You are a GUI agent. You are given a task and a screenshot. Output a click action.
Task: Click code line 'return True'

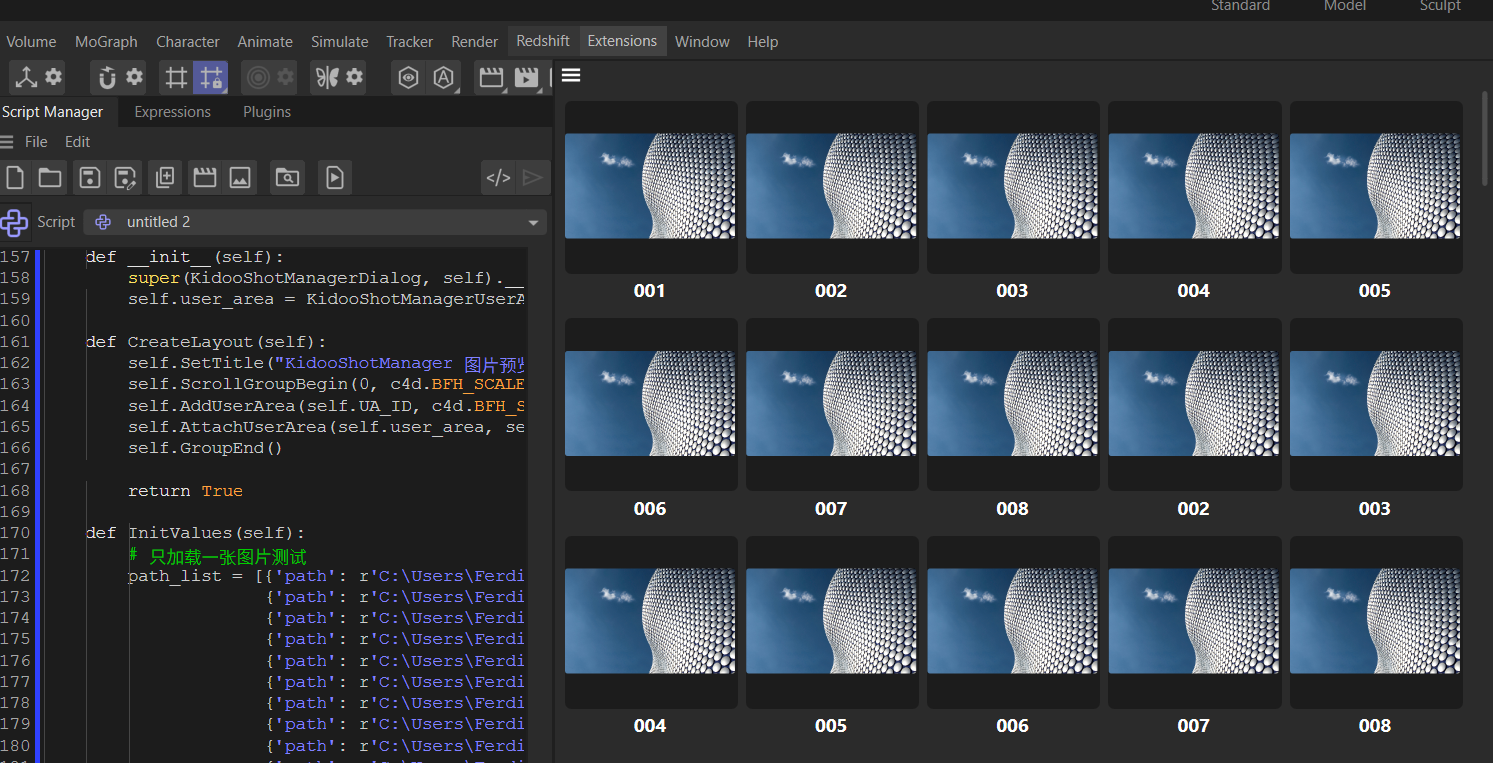coord(185,491)
